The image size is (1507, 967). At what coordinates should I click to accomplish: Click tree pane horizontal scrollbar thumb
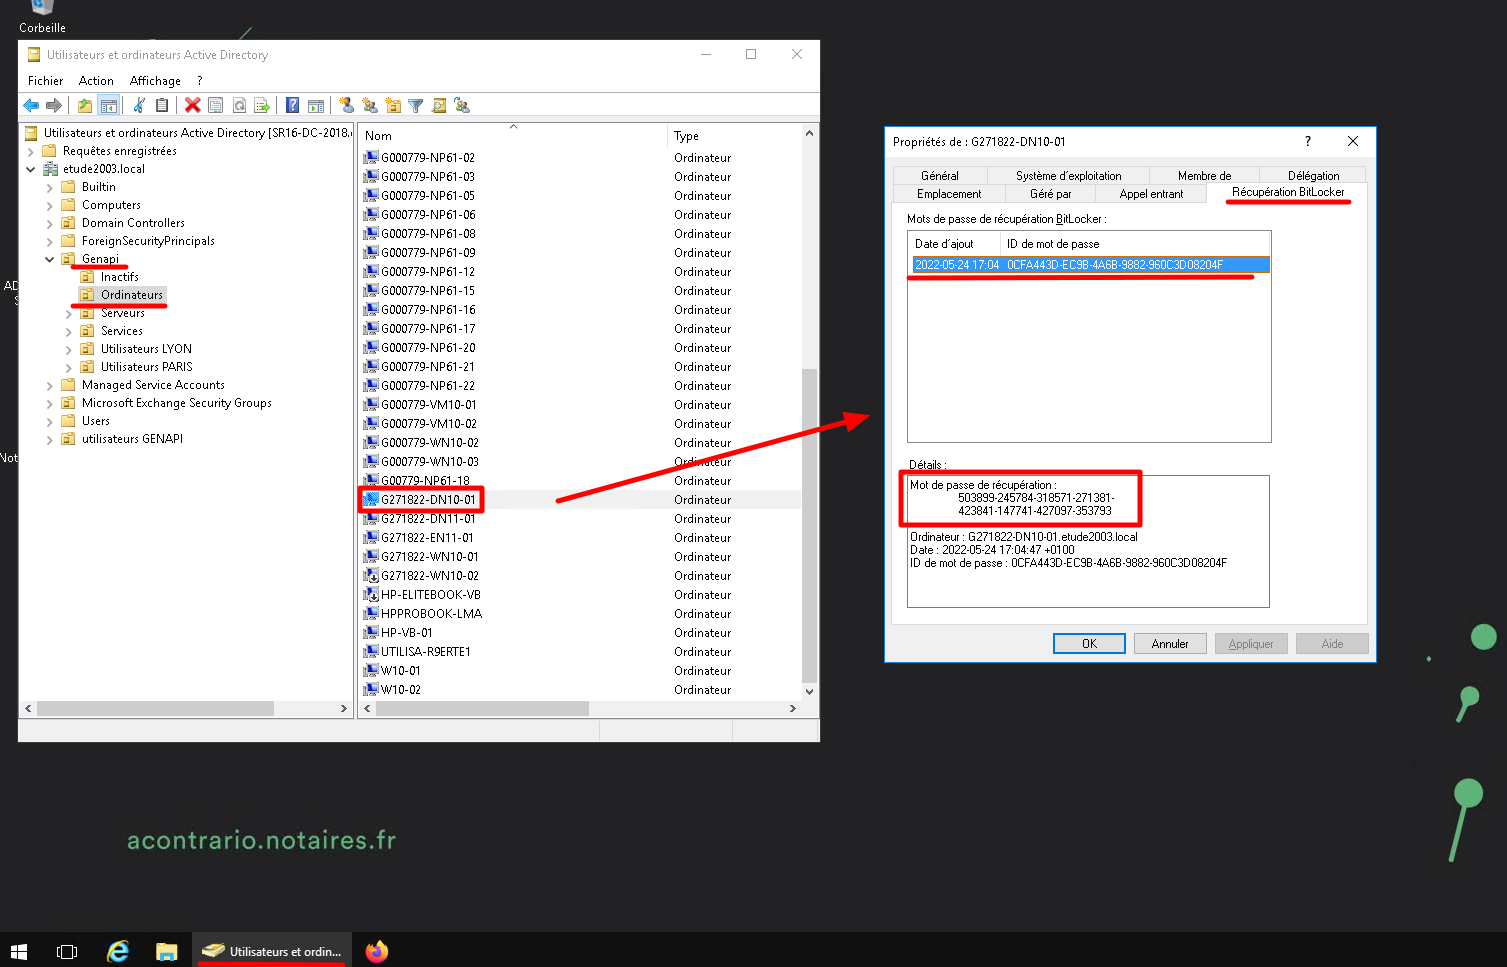[x=155, y=708]
